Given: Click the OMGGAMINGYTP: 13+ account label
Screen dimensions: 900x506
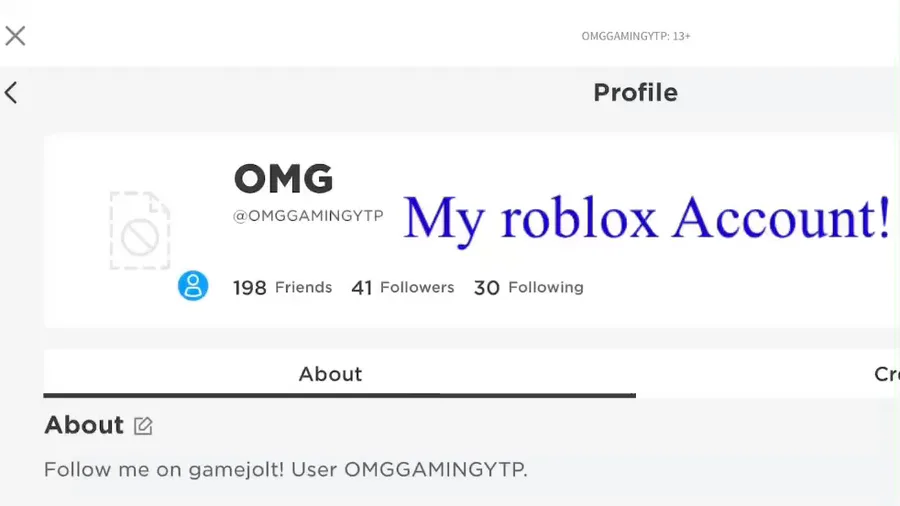Looking at the screenshot, I should [636, 37].
